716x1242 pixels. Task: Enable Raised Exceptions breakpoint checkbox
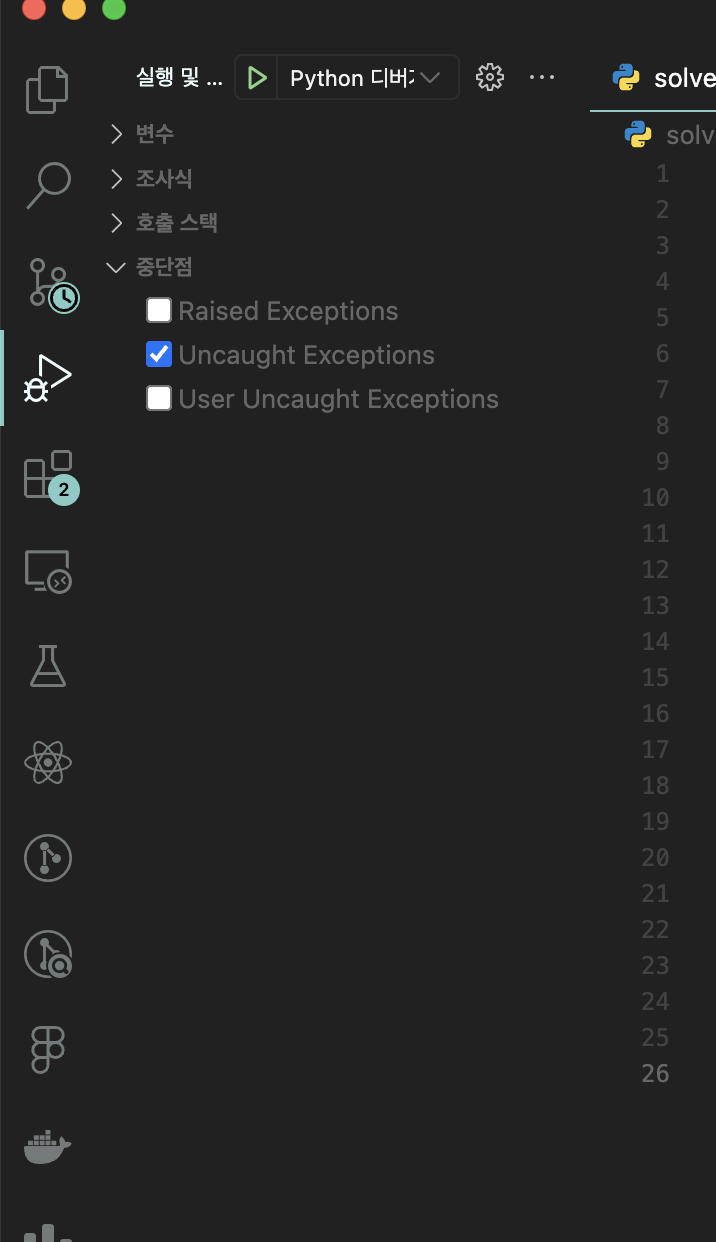[159, 311]
